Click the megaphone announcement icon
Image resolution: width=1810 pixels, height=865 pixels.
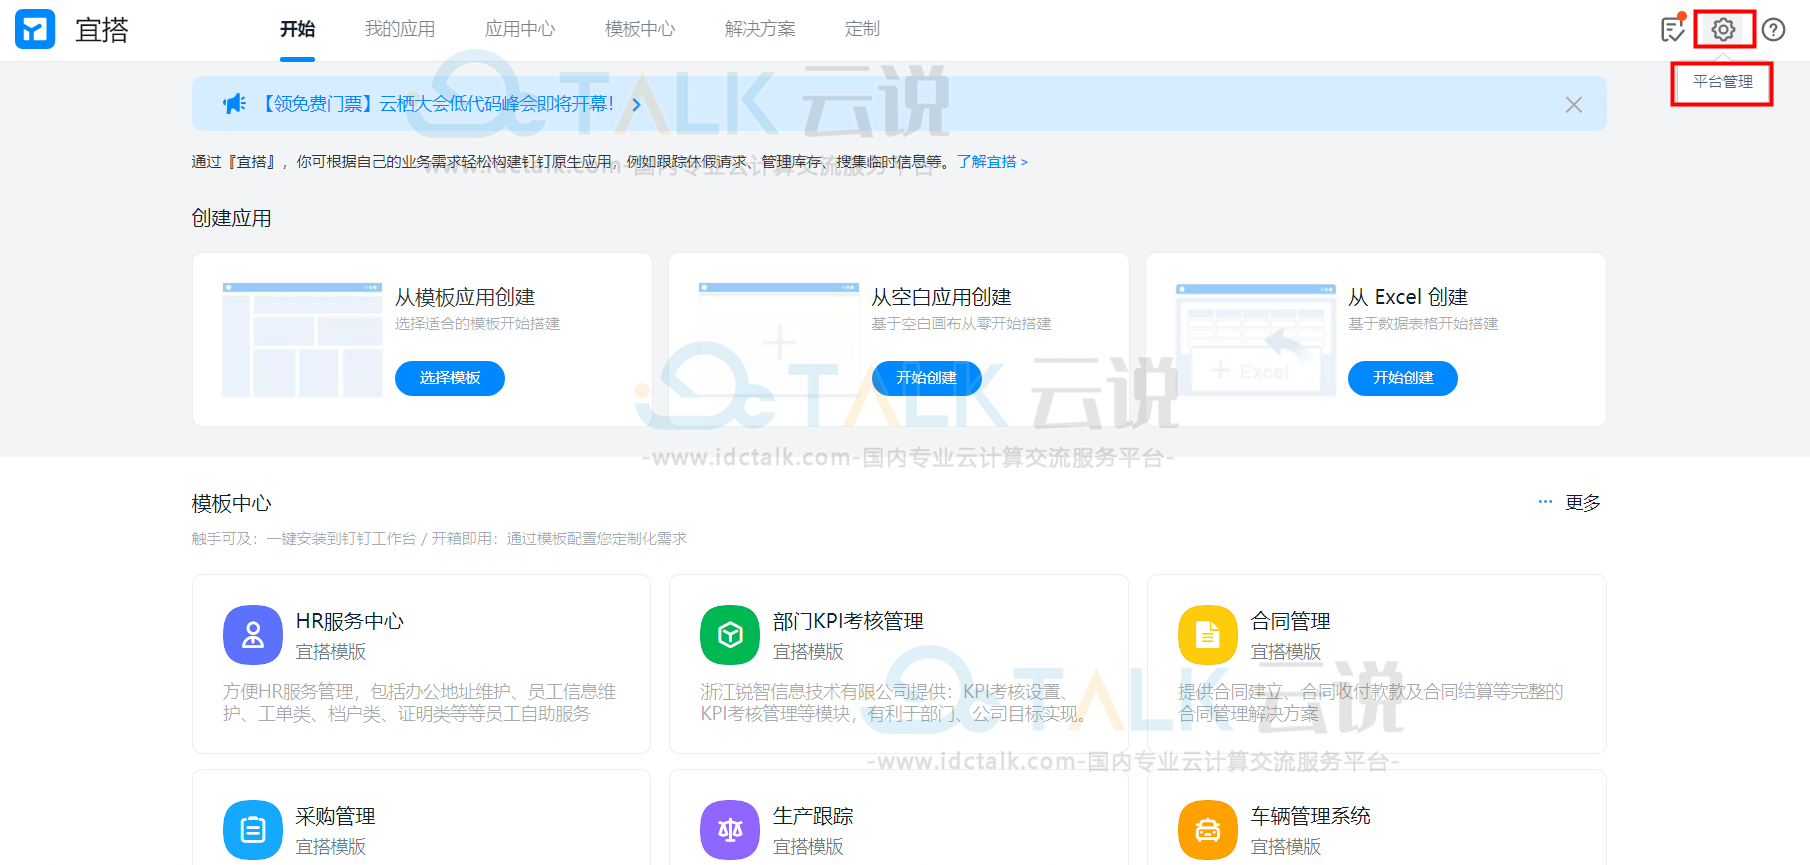click(234, 103)
